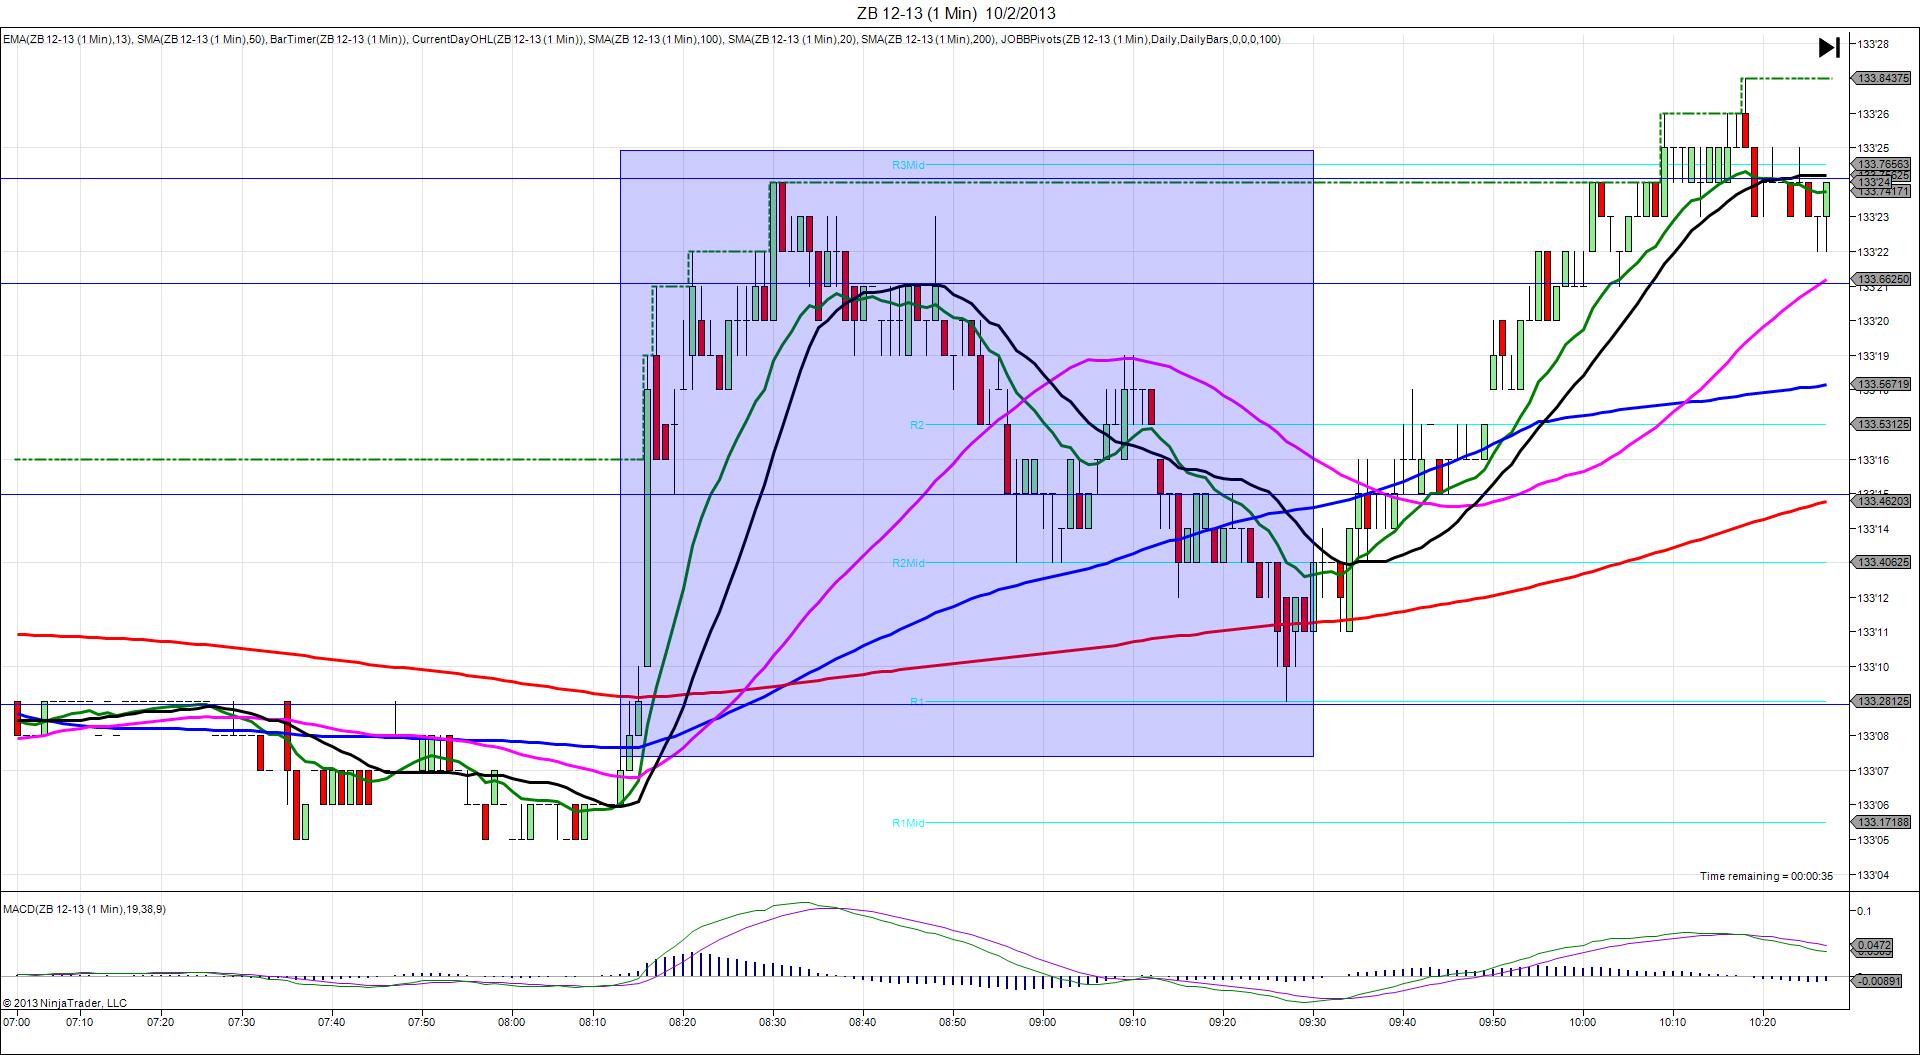Image resolution: width=1920 pixels, height=1055 pixels.
Task: Click the R1Mid pivot level label
Action: coord(908,823)
